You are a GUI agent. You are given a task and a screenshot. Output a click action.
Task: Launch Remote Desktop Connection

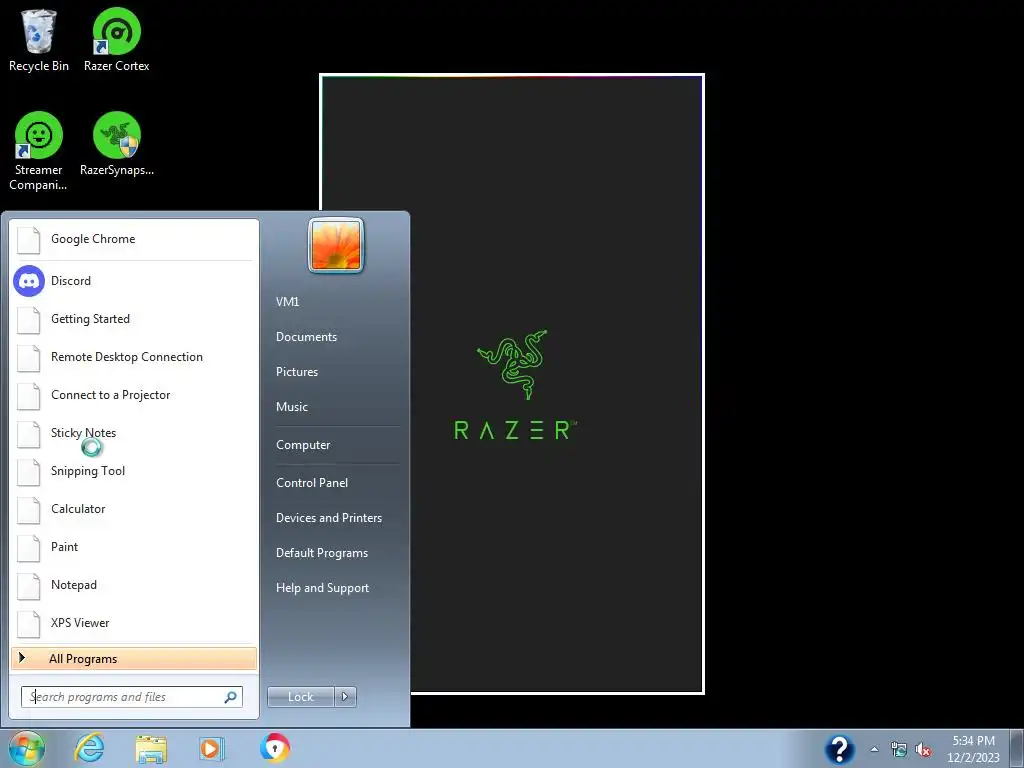coord(134,357)
